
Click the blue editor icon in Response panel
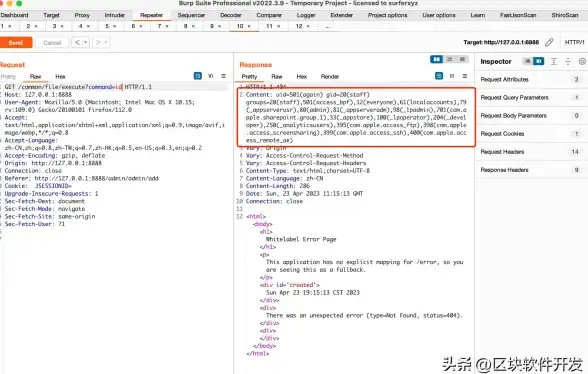click(x=439, y=76)
